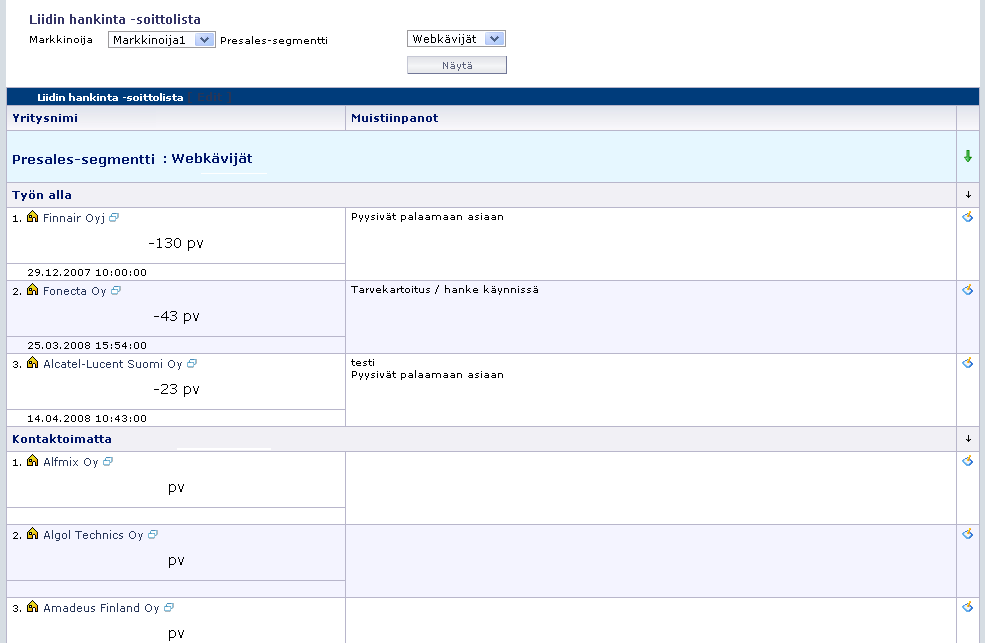Click date 25.03.2008 15:54:00
The image size is (1001, 643).
coord(87,345)
